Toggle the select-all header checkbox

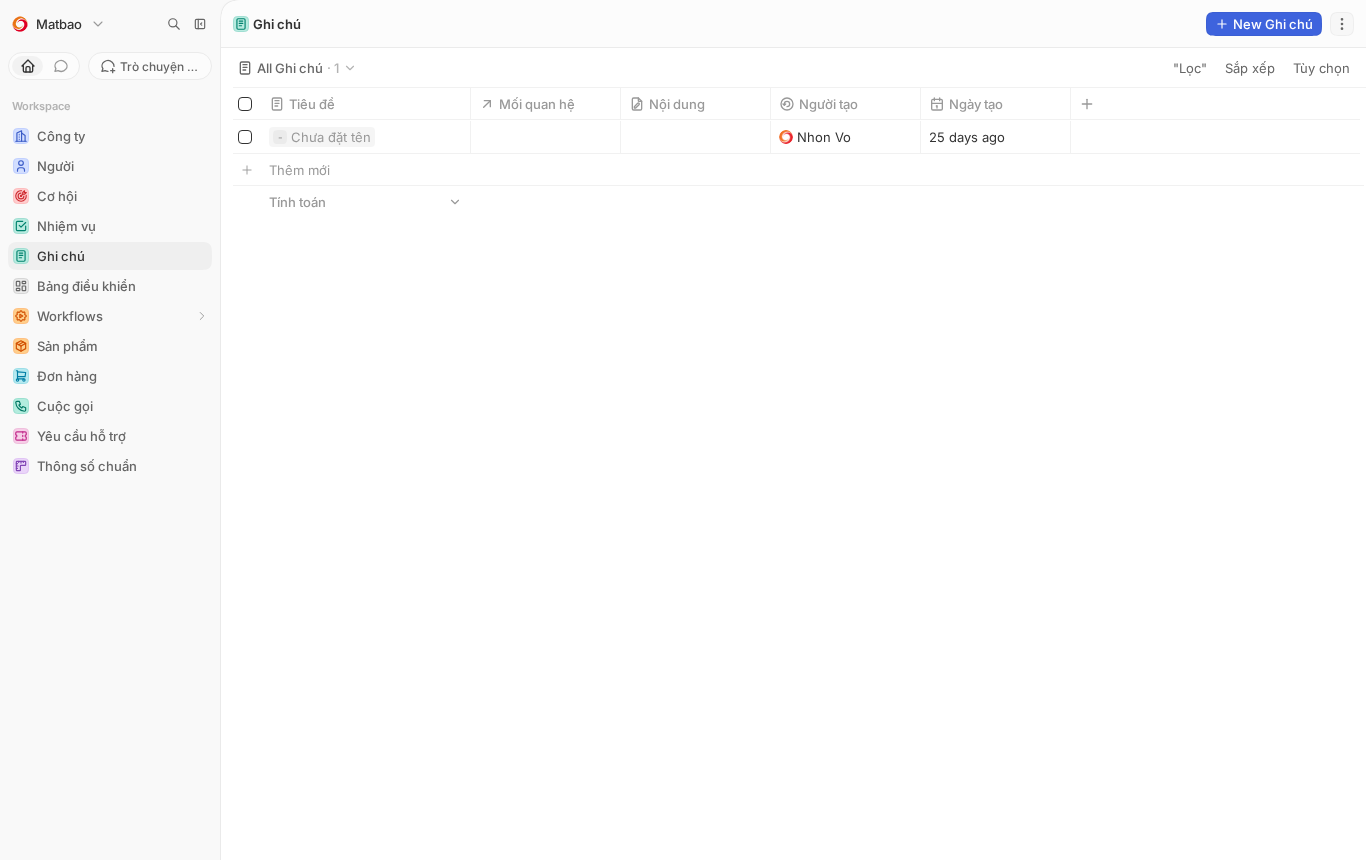click(x=245, y=104)
